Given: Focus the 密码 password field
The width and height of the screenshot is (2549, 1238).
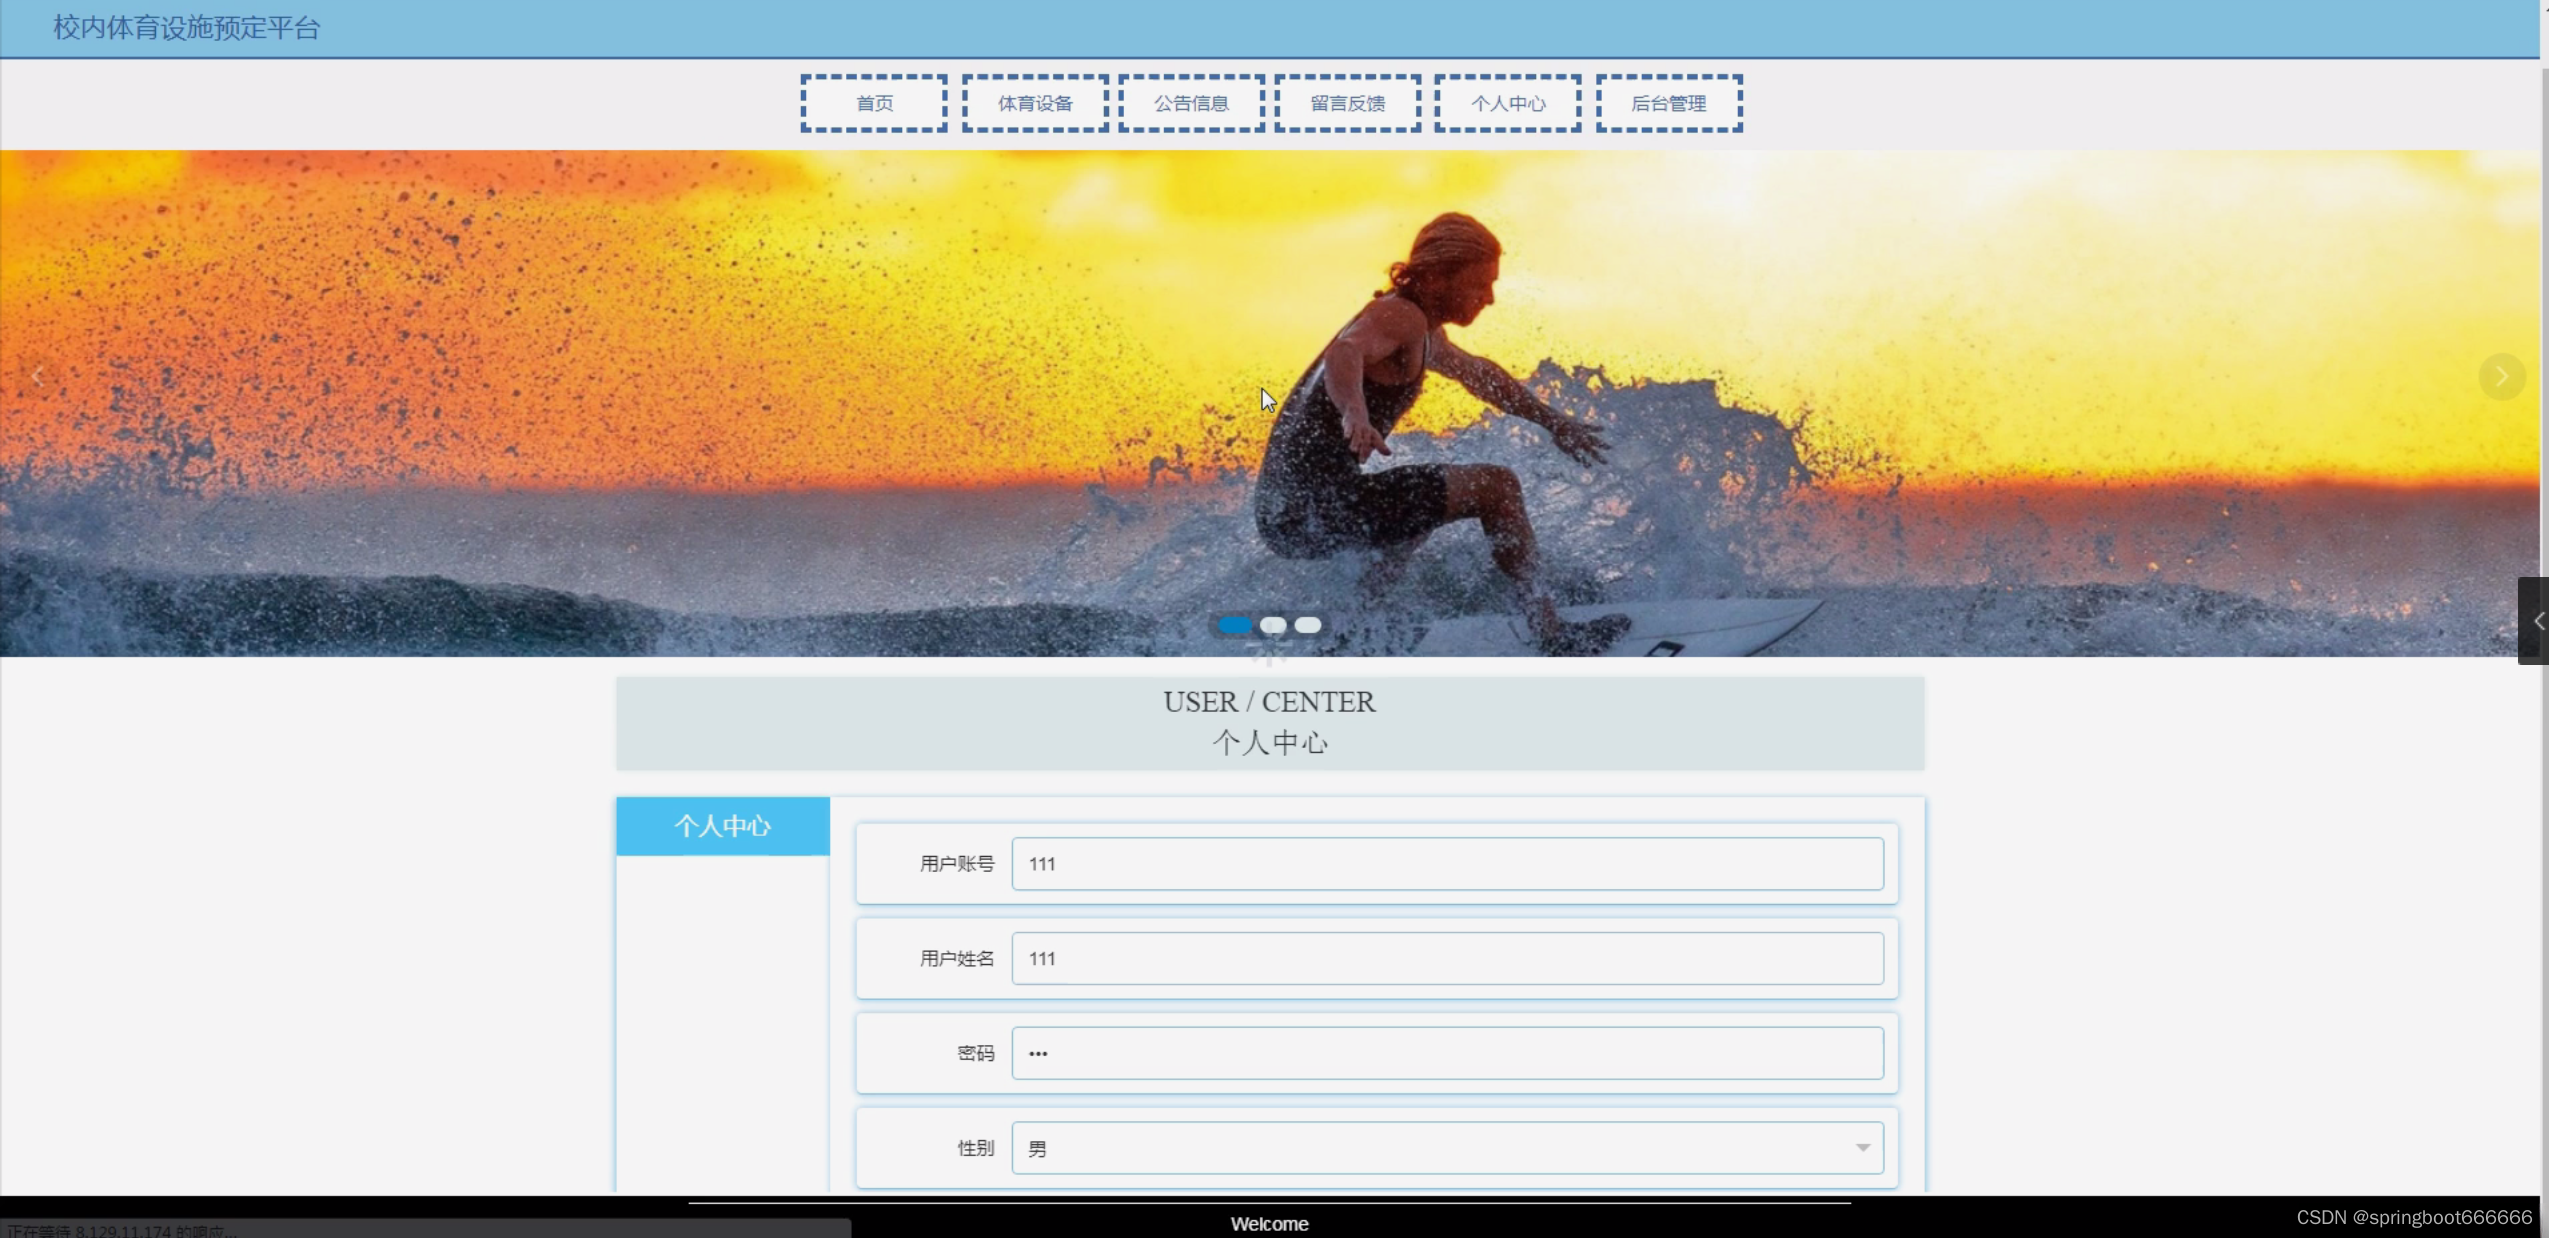Looking at the screenshot, I should pyautogui.click(x=1447, y=1053).
